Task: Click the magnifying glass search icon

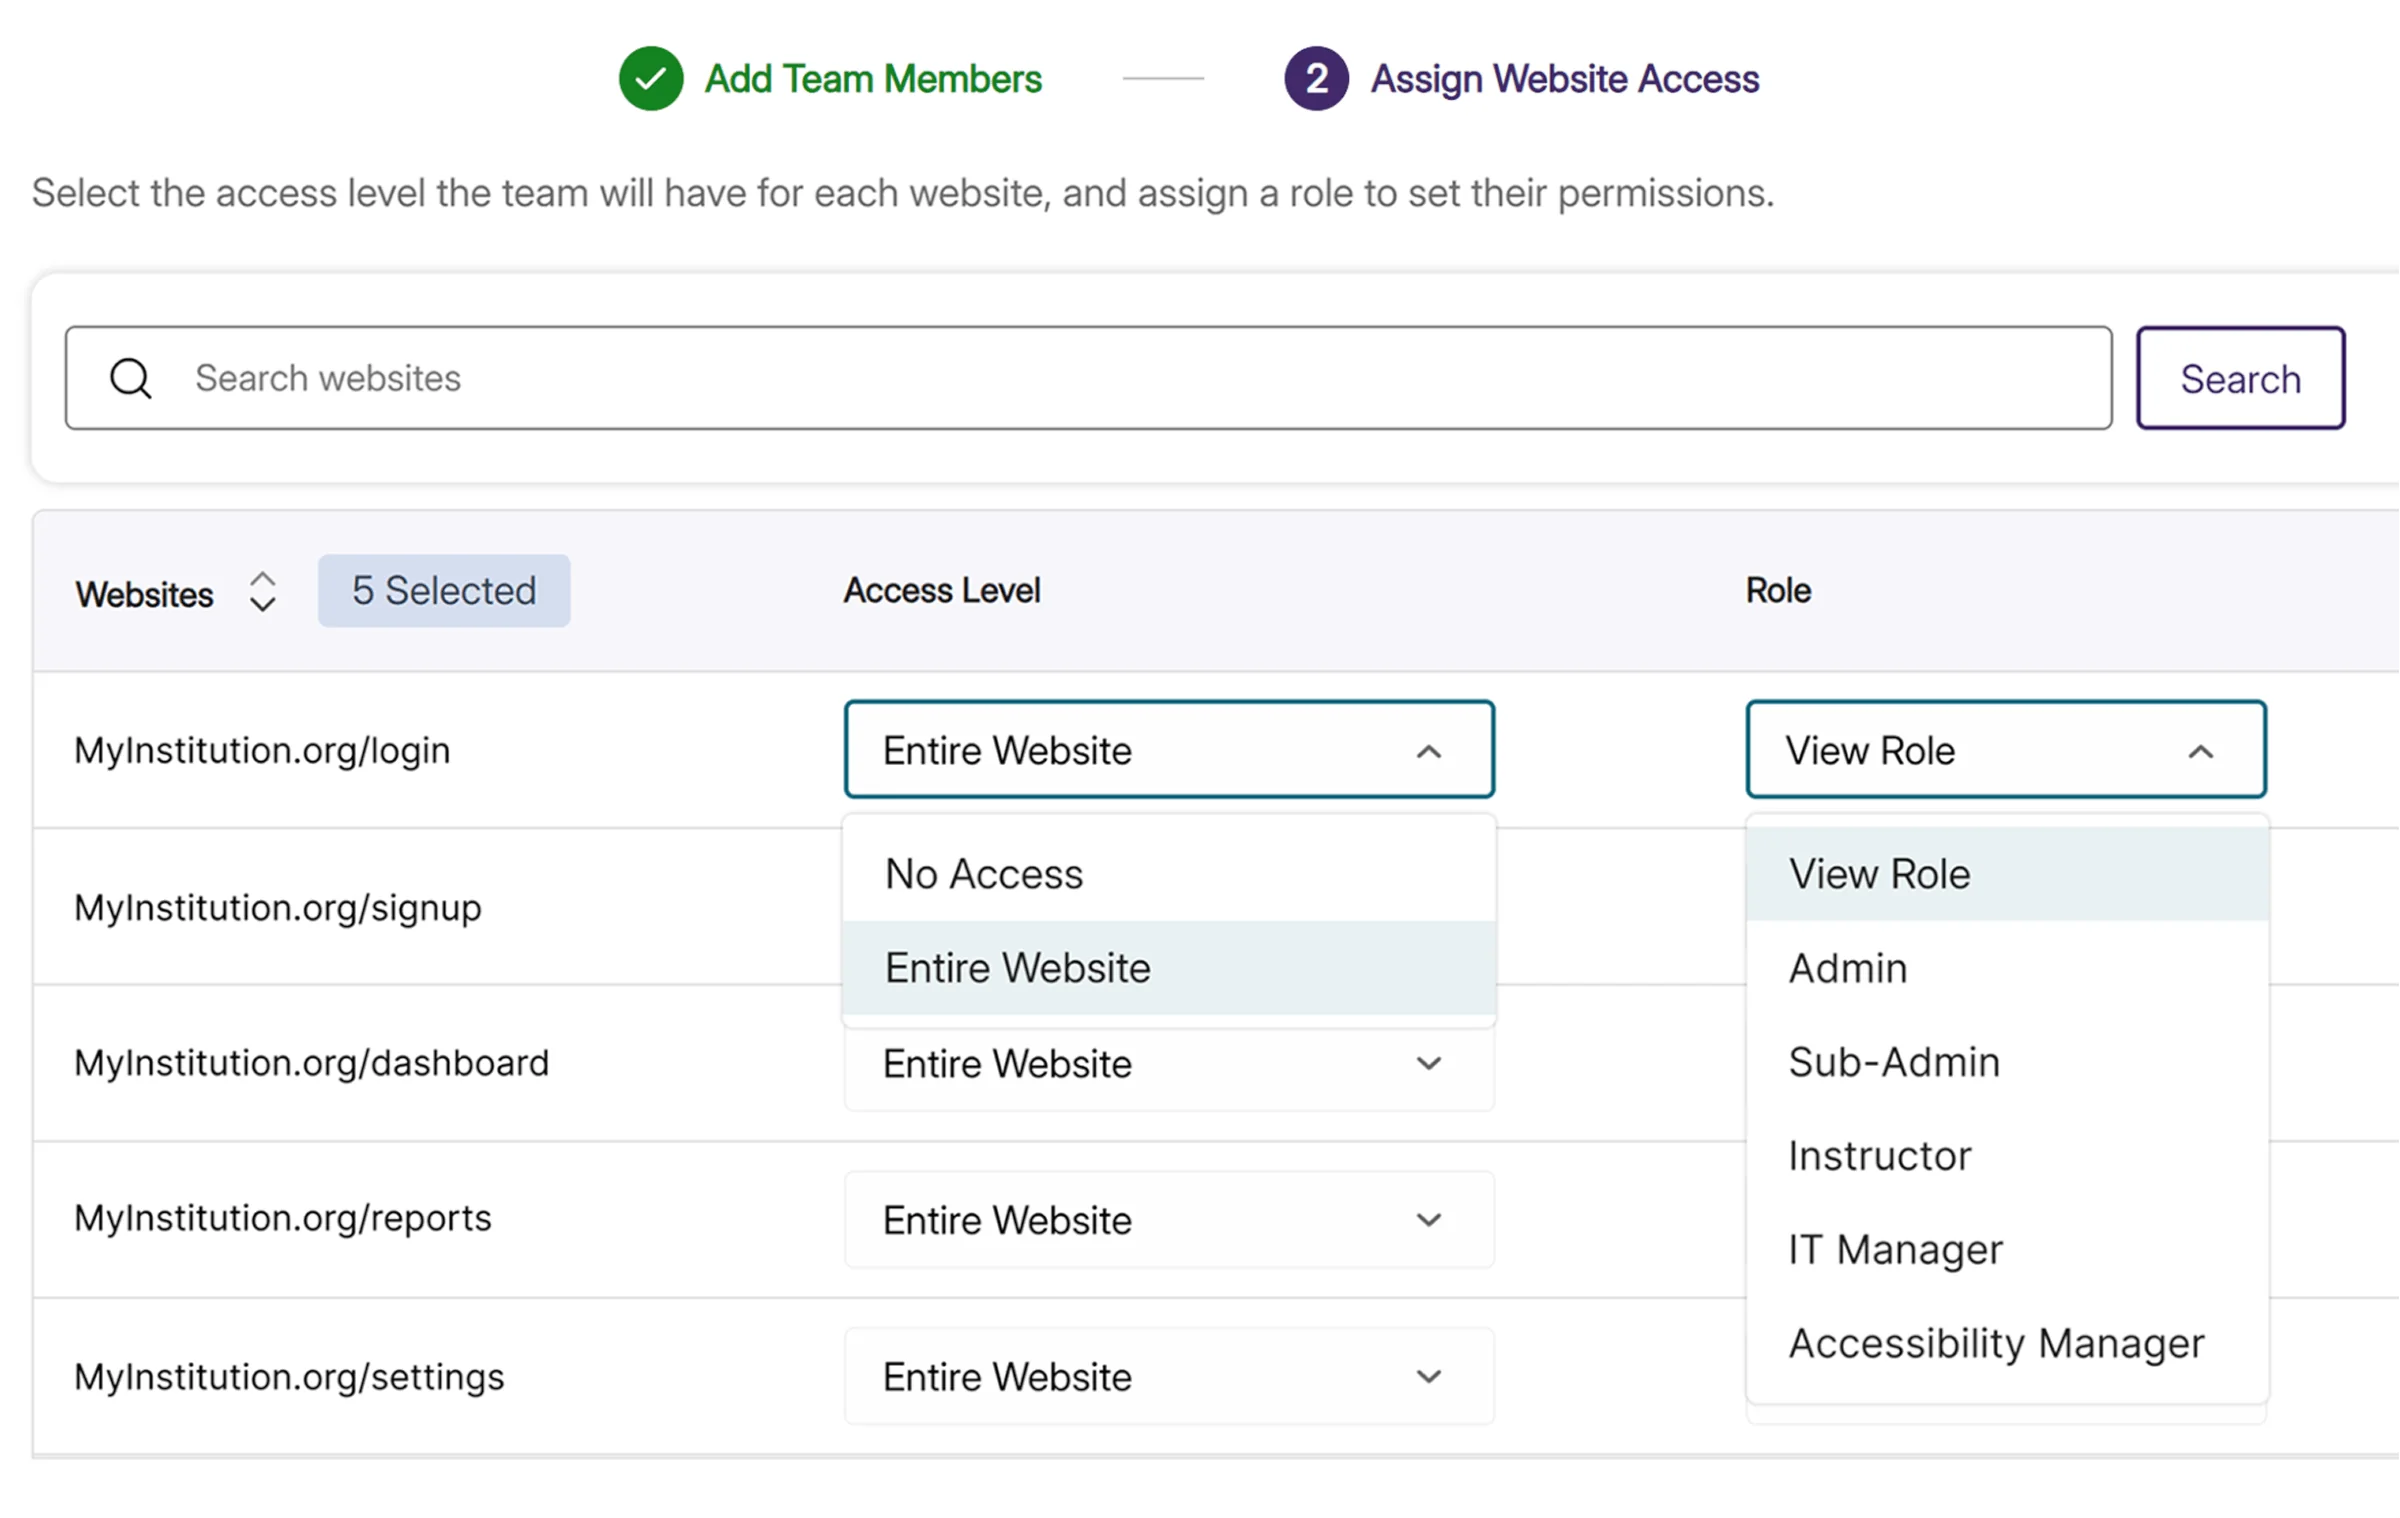Action: [131, 378]
